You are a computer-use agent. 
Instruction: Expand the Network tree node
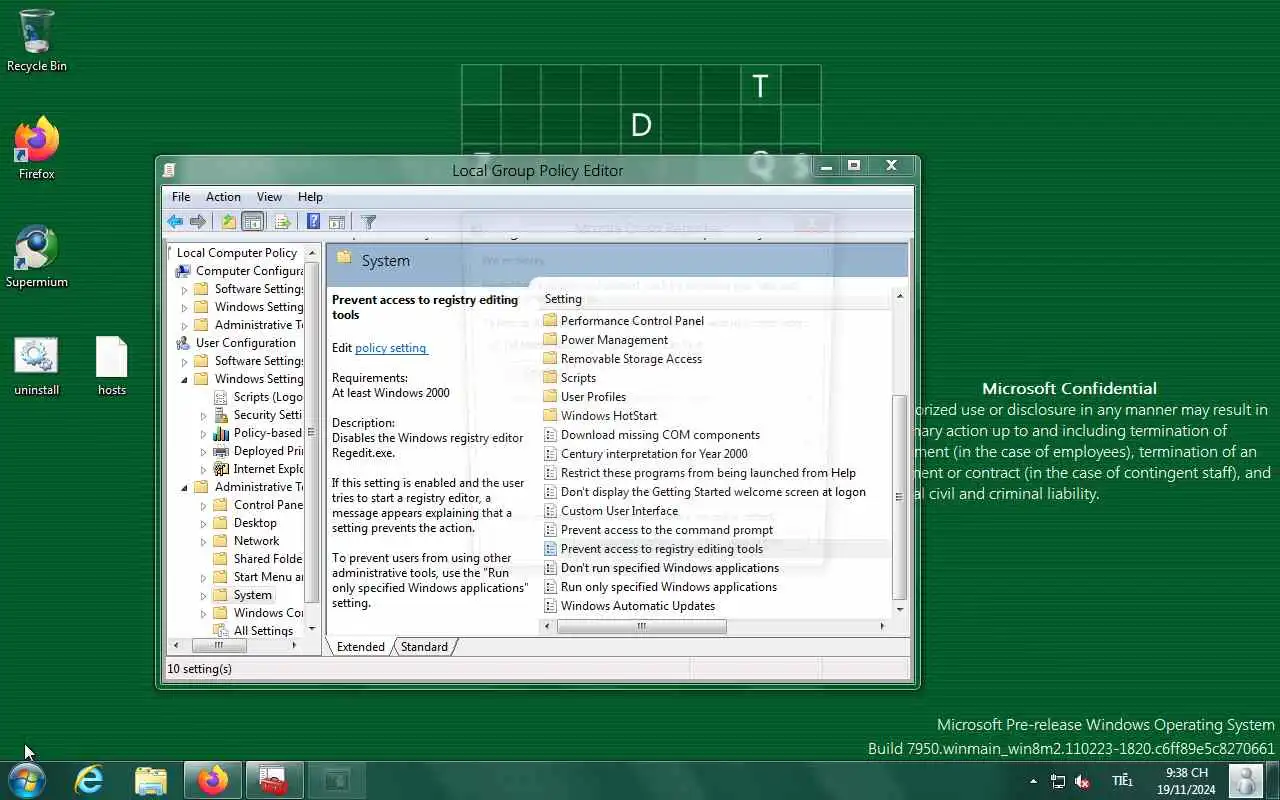(204, 542)
